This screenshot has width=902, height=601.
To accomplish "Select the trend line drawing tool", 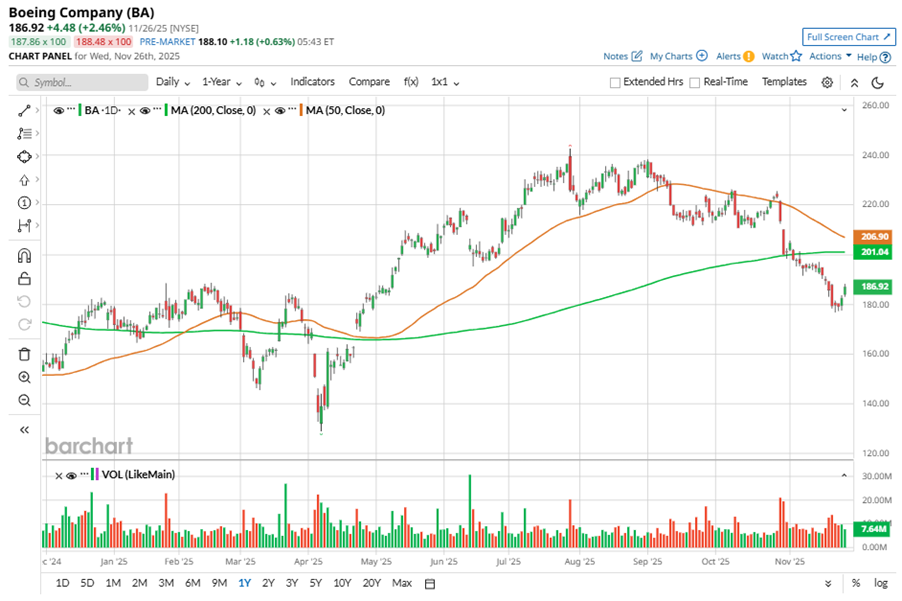I will 24,110.
